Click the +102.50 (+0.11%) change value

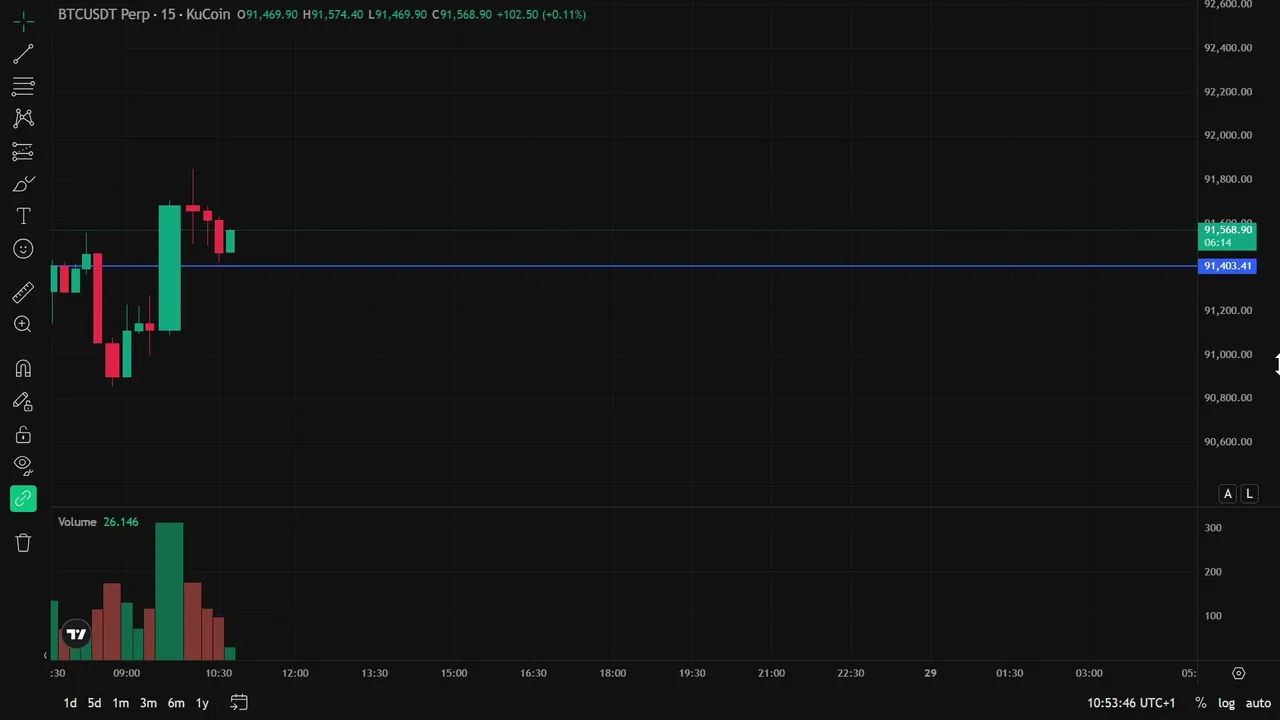pyautogui.click(x=541, y=15)
